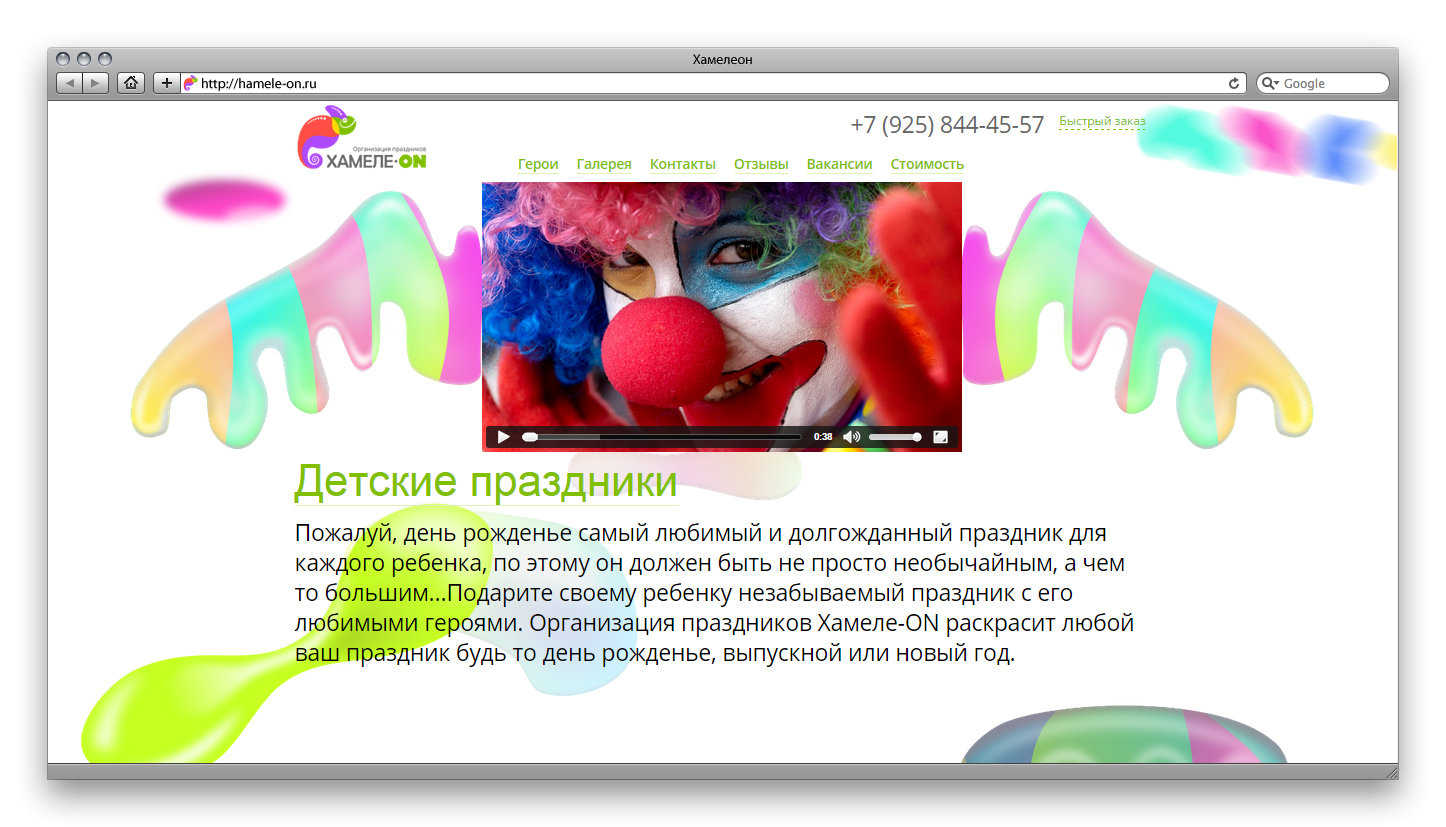Open the Google search engine dropdown

pyautogui.click(x=1271, y=83)
